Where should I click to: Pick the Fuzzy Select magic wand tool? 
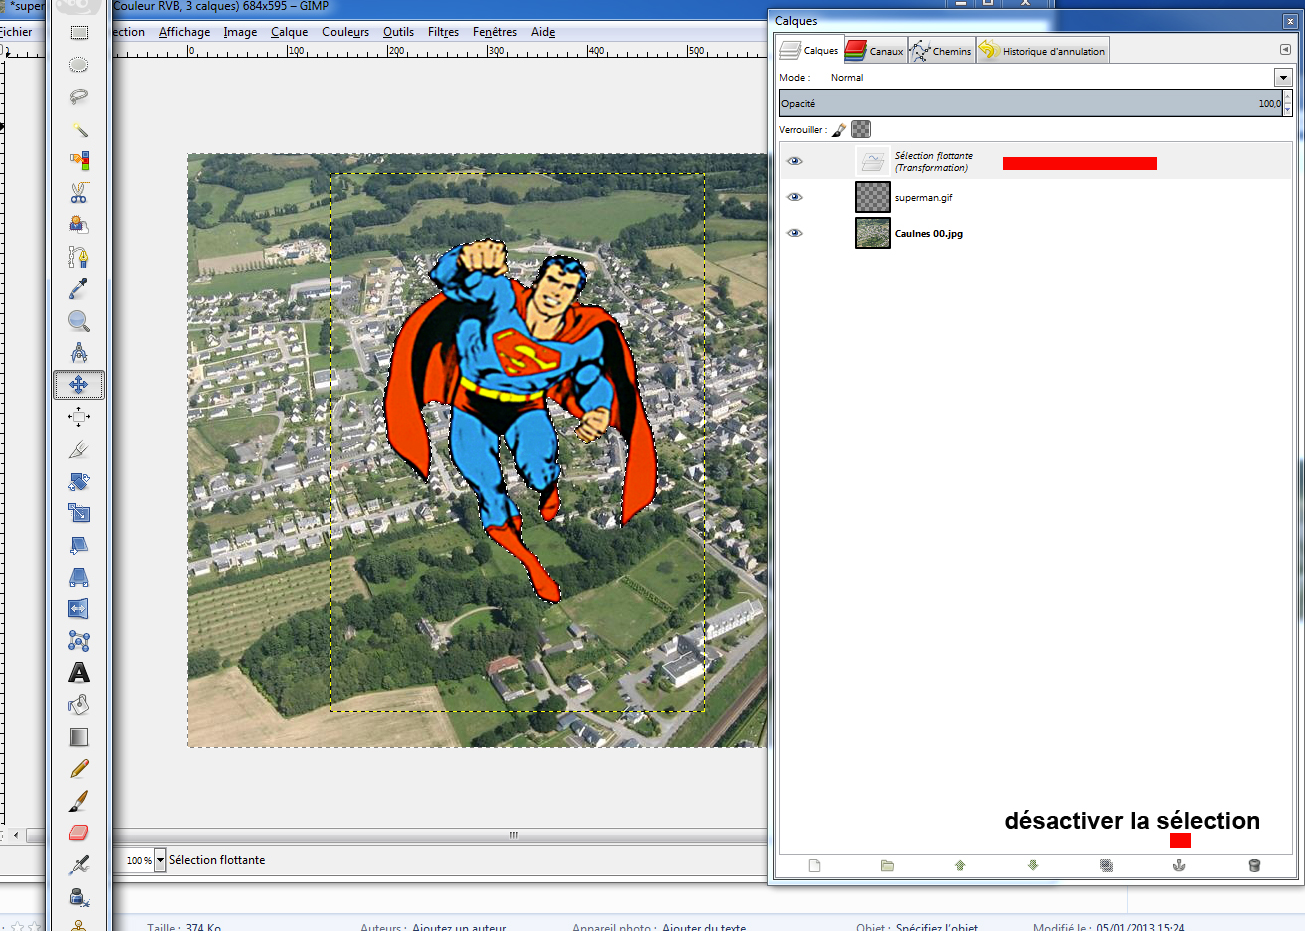tap(79, 129)
